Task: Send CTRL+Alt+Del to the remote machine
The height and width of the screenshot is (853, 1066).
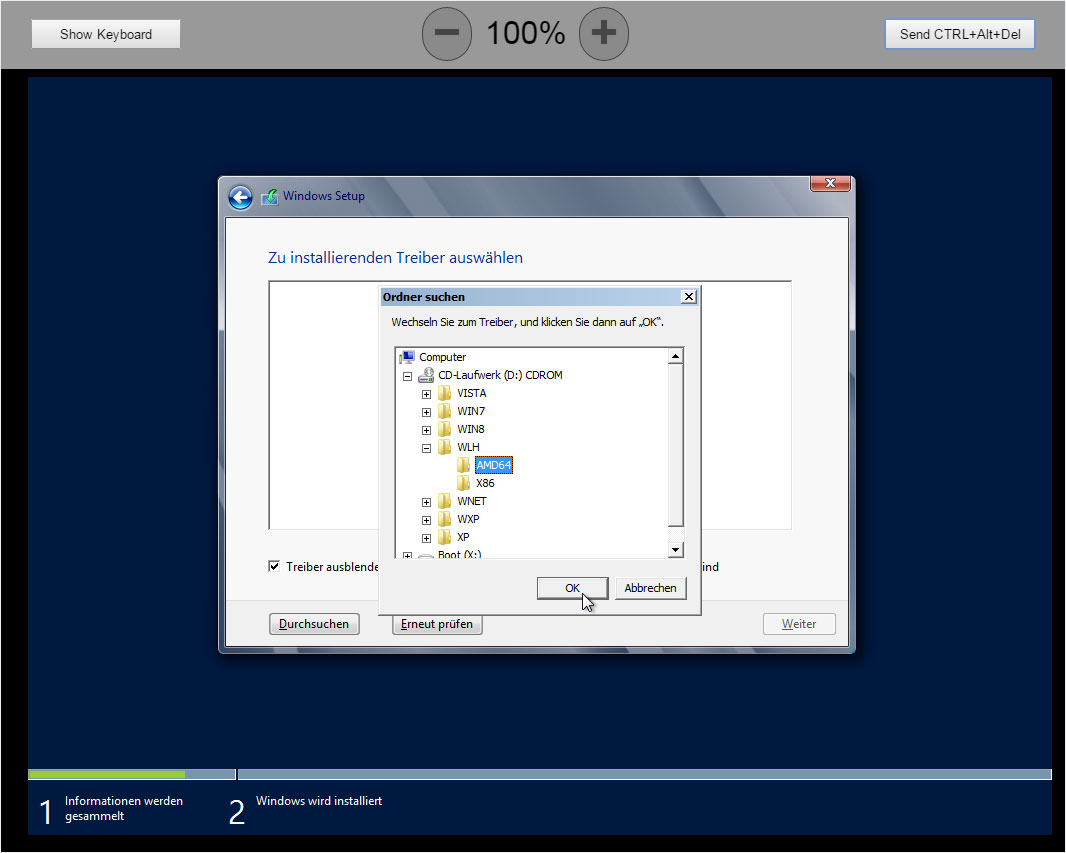Action: (959, 34)
